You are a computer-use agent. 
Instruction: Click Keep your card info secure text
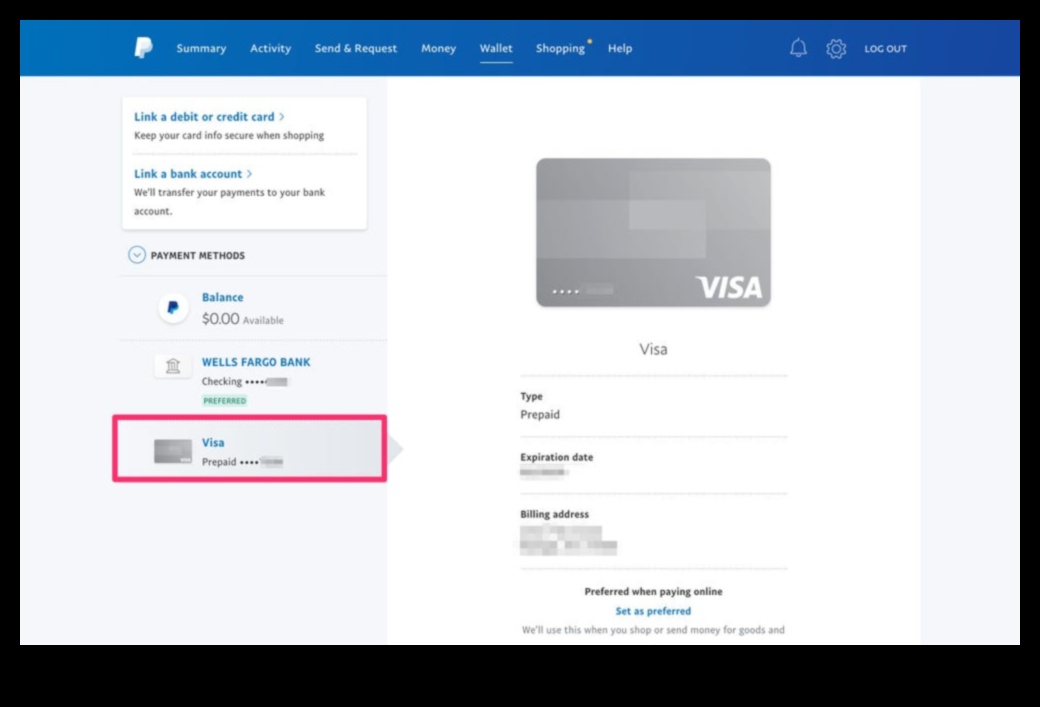coord(229,135)
